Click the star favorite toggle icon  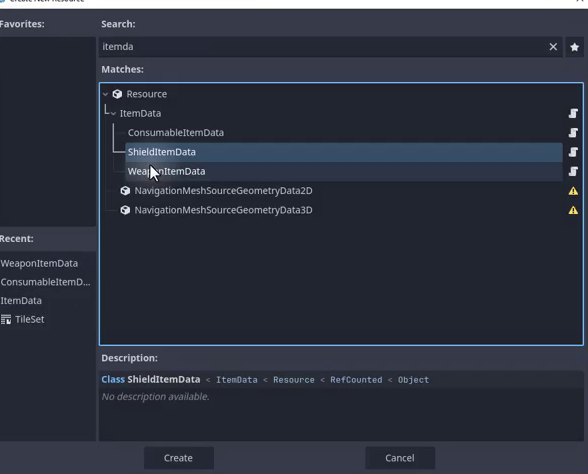tap(574, 47)
